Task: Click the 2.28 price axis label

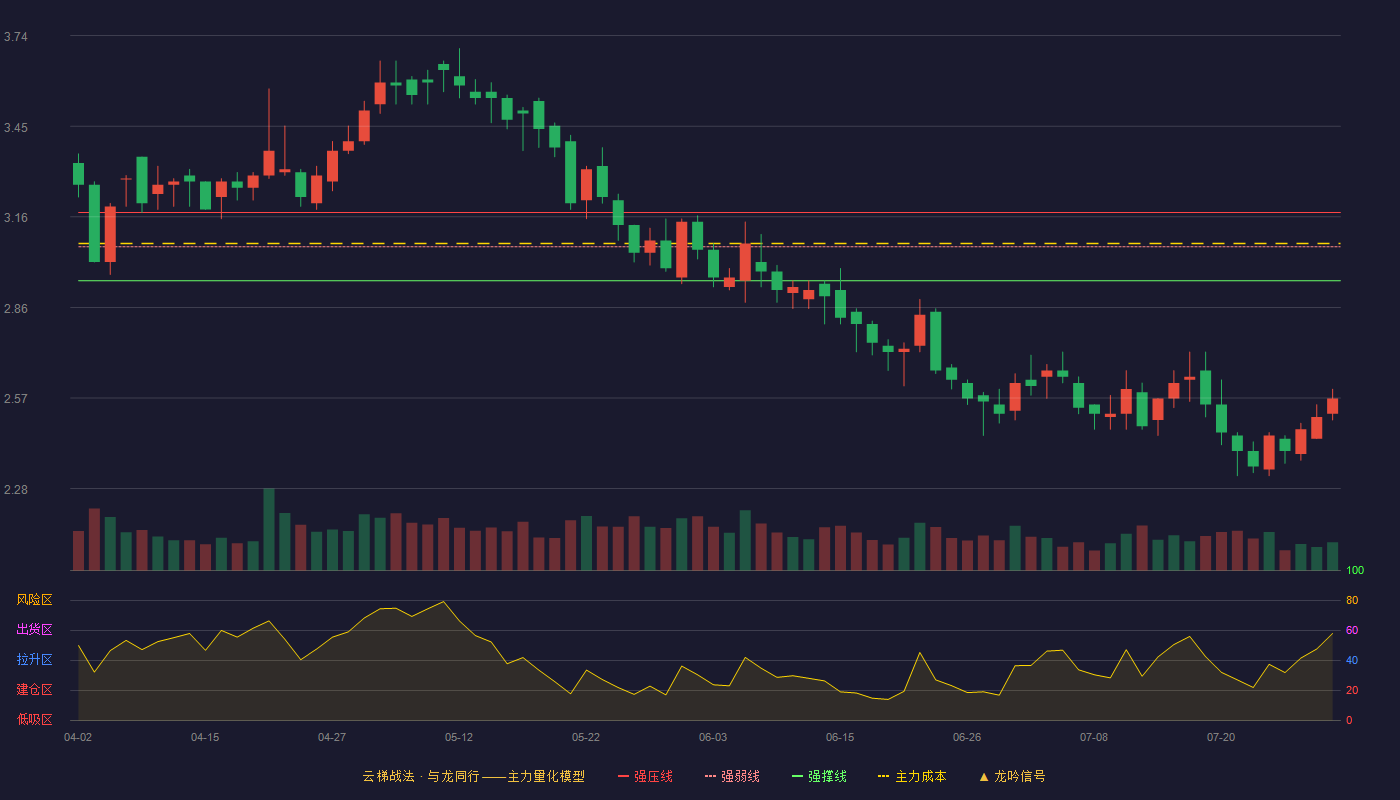Action: click(15, 490)
